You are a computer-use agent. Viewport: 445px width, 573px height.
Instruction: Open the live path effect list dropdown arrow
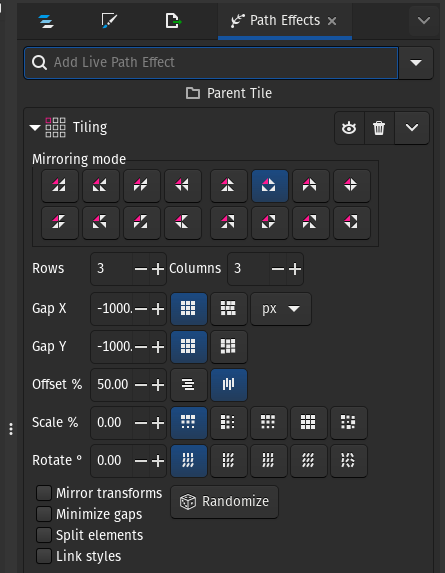pos(416,63)
